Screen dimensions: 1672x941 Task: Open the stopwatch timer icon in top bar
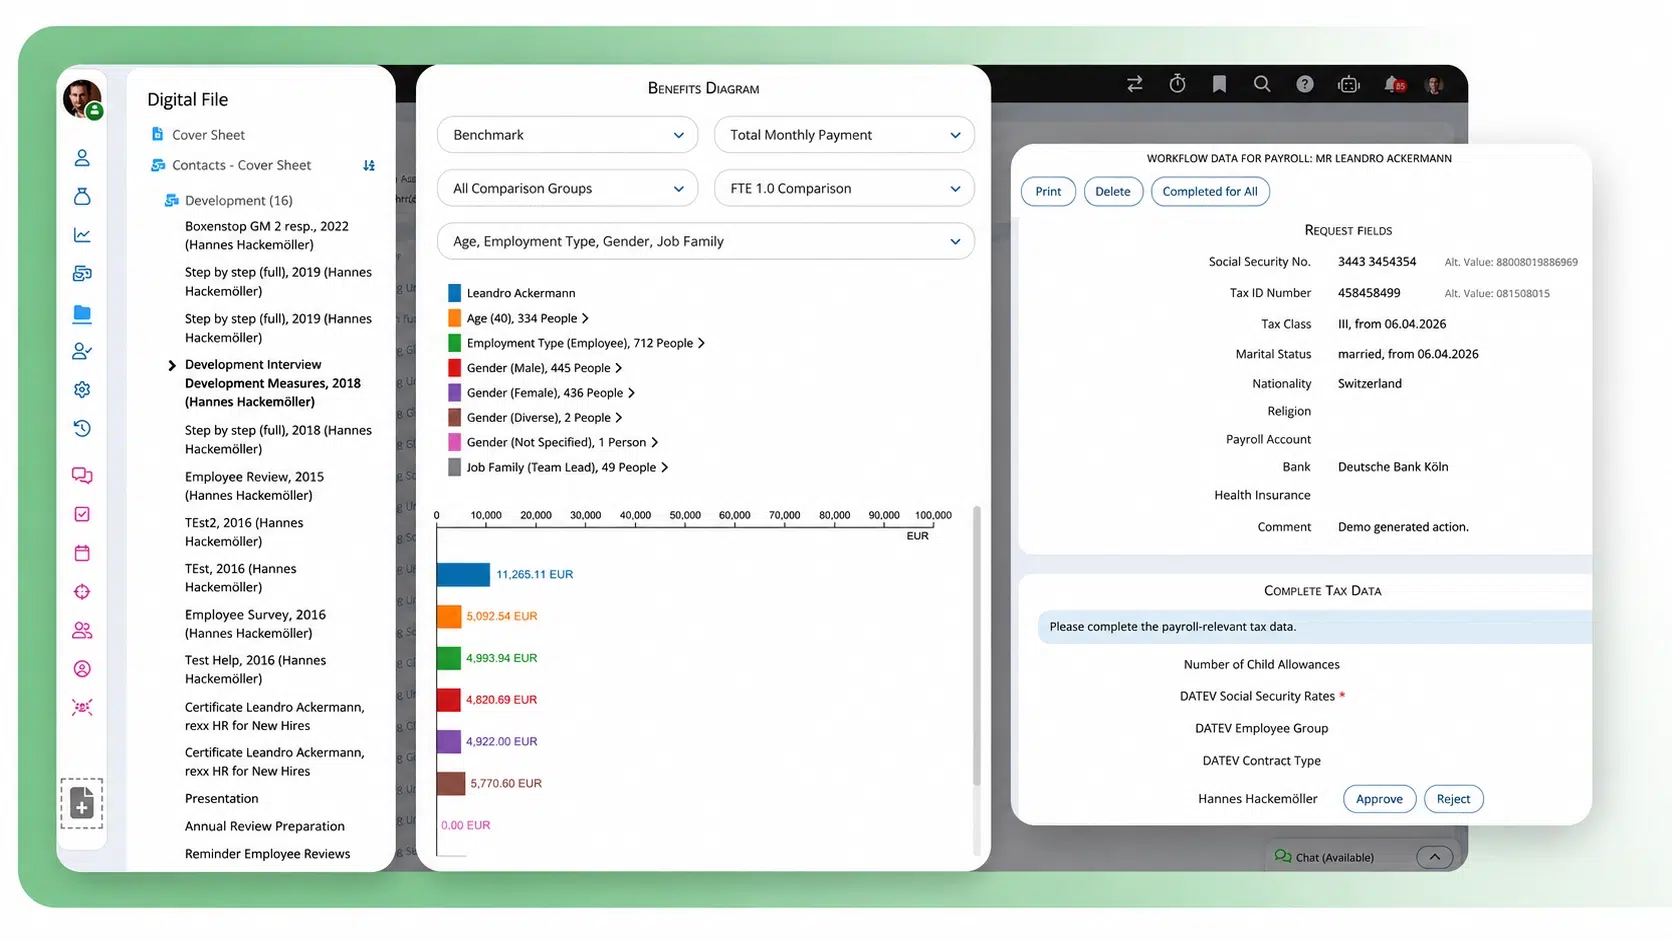[x=1177, y=84]
